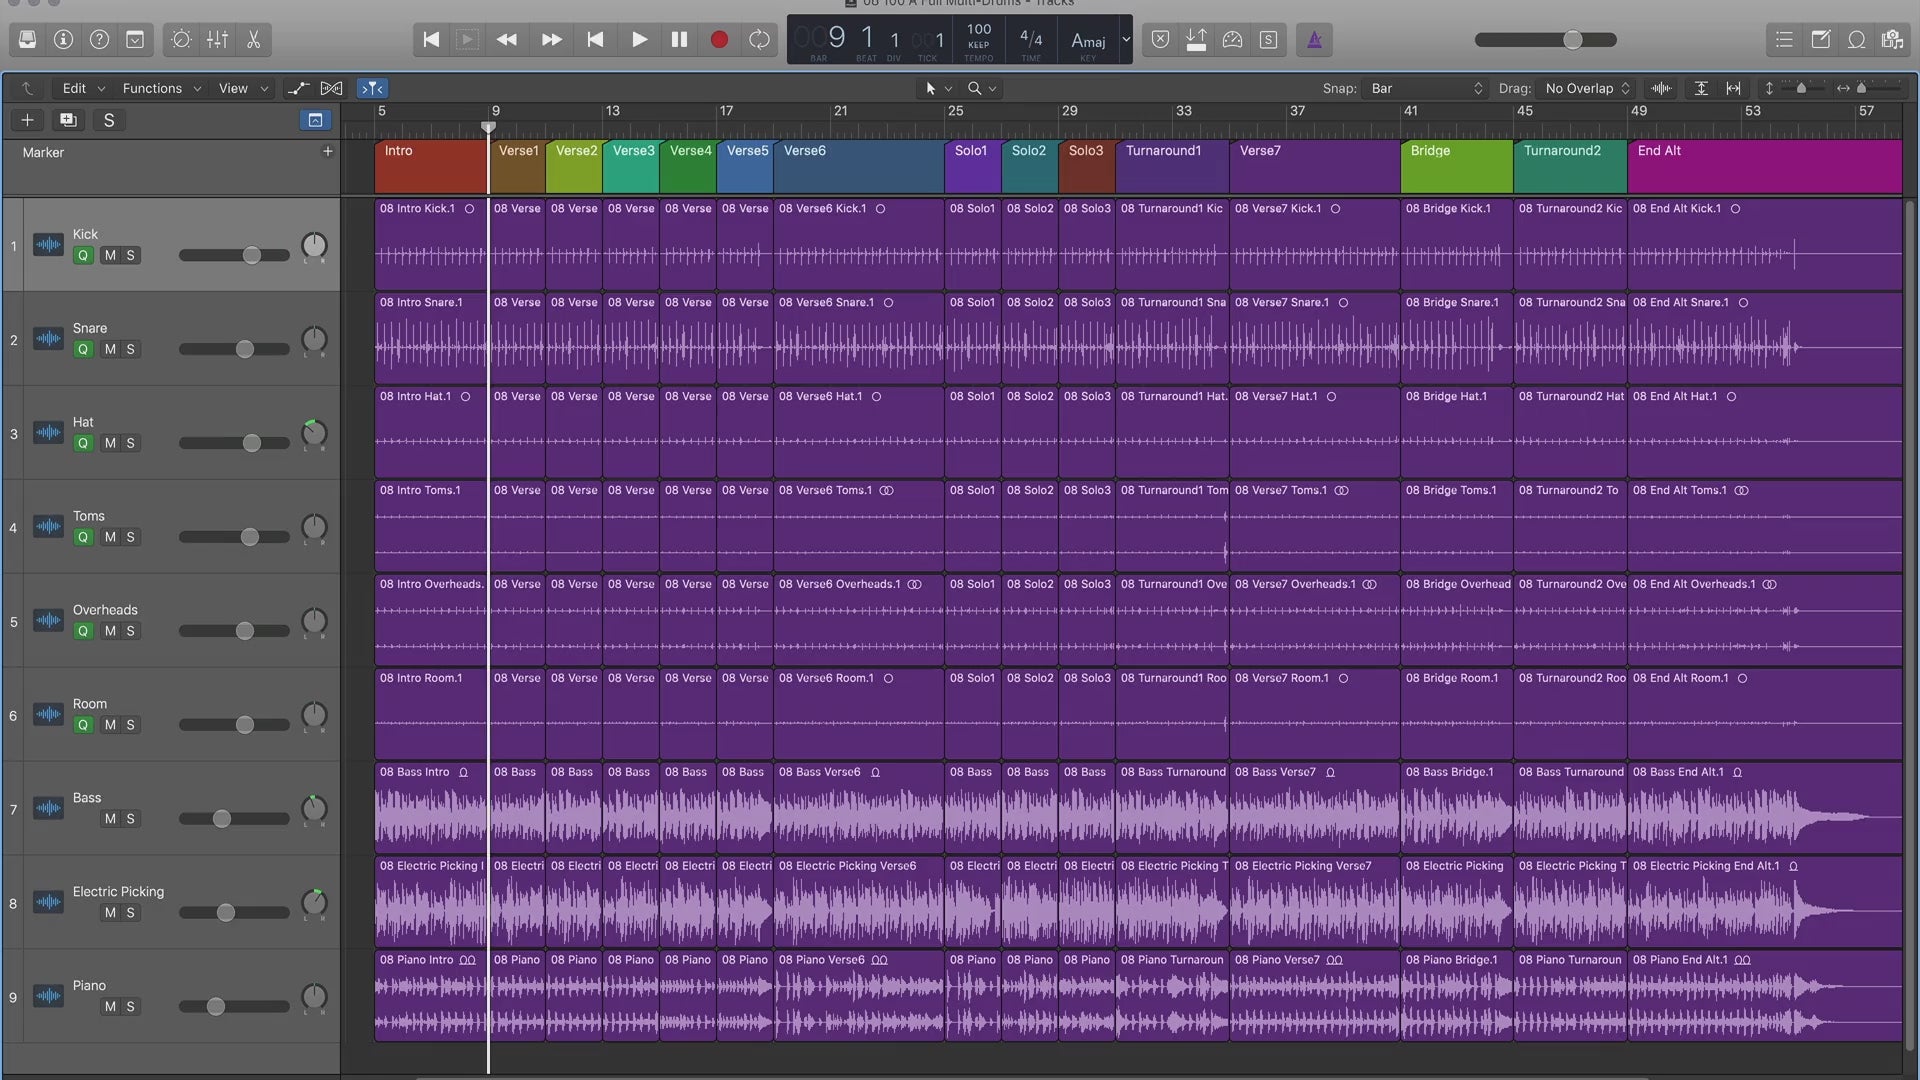Click bar 33 on the ruler
This screenshot has height=1080, width=1920.
pos(1184,111)
